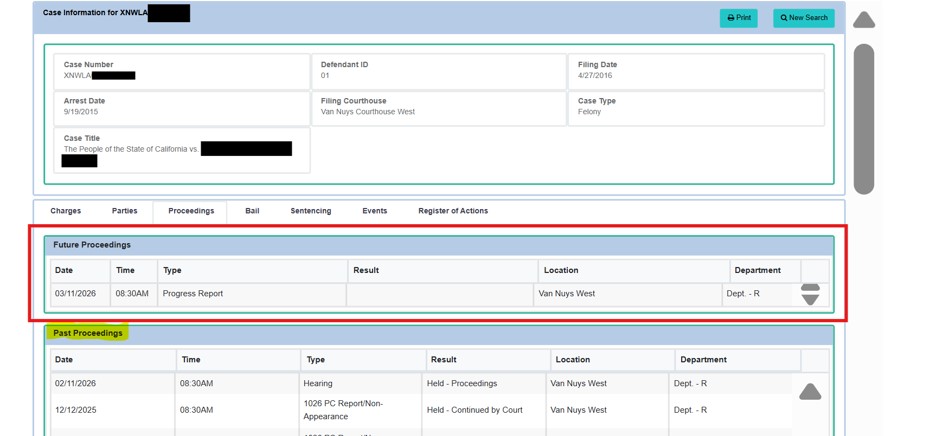936x436 pixels.
Task: Select the Proceedings tab
Action: [x=191, y=211]
